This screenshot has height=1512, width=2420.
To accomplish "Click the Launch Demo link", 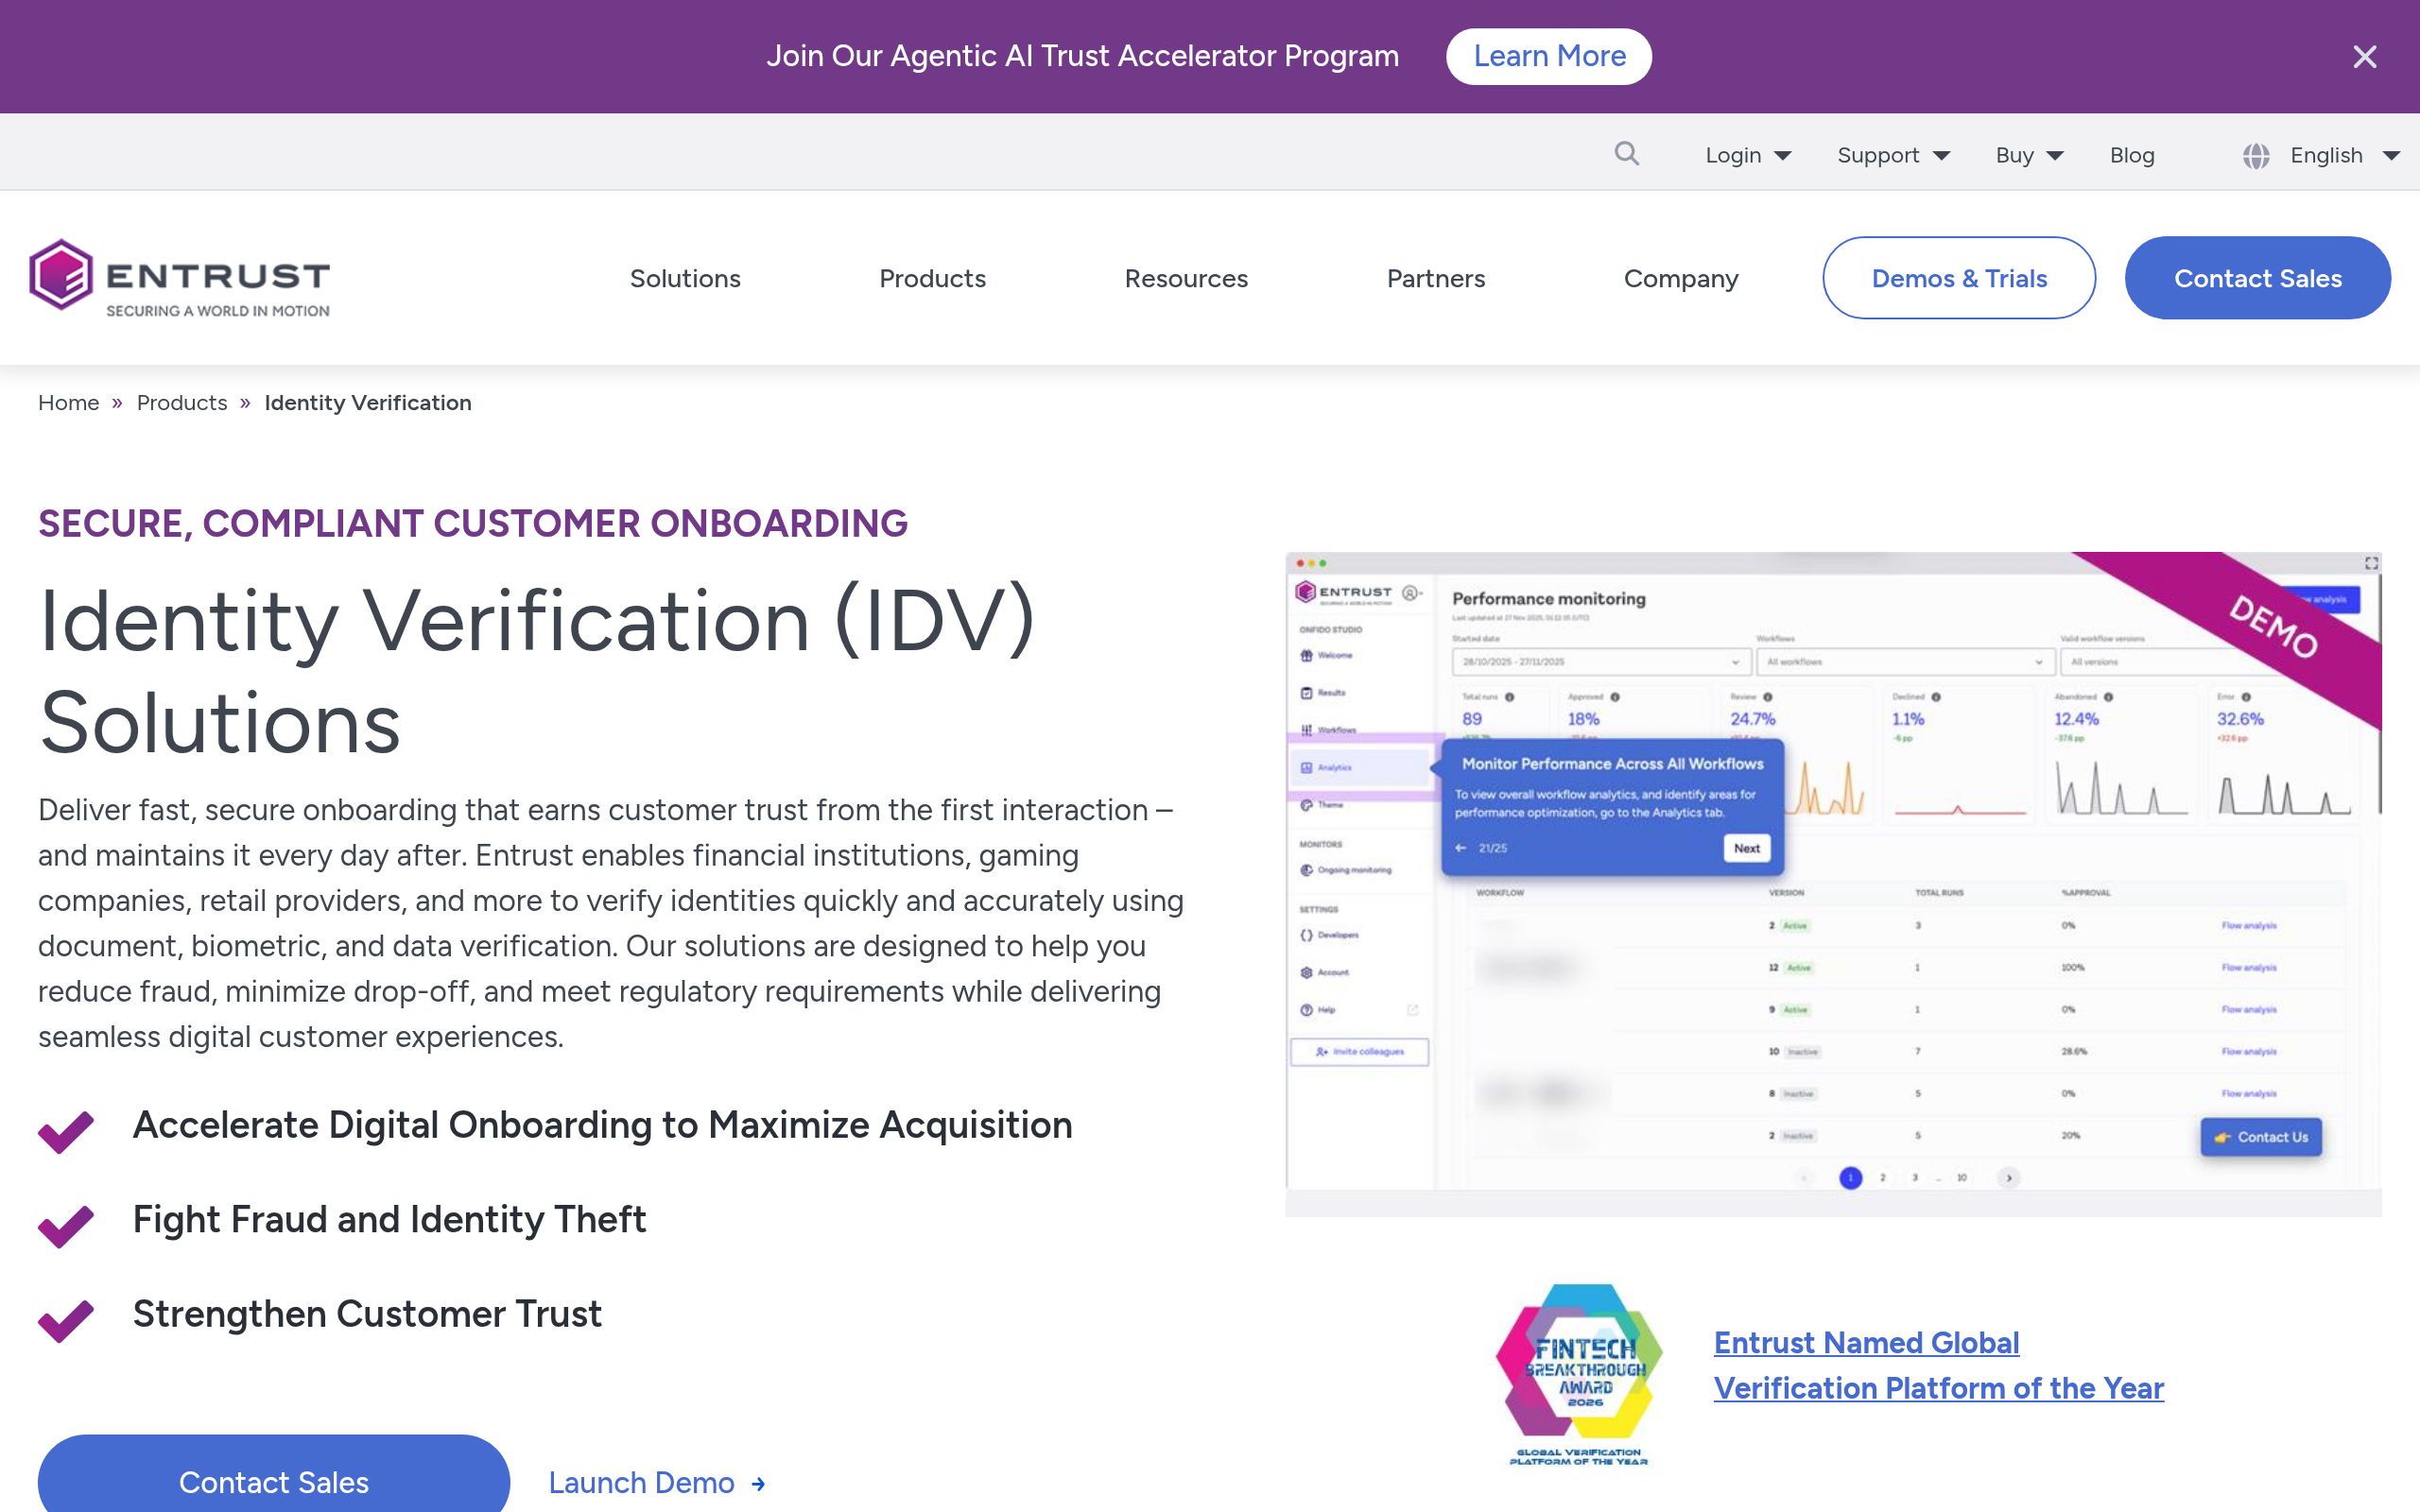I will (657, 1482).
